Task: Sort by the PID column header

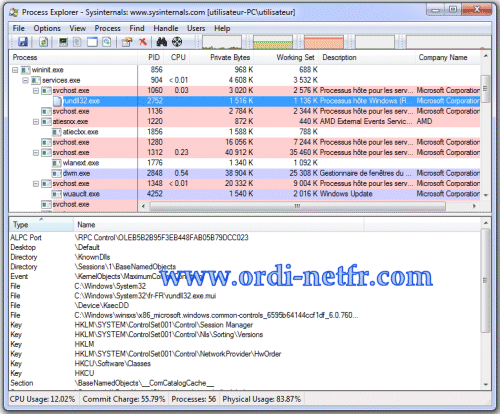Action: [151, 57]
